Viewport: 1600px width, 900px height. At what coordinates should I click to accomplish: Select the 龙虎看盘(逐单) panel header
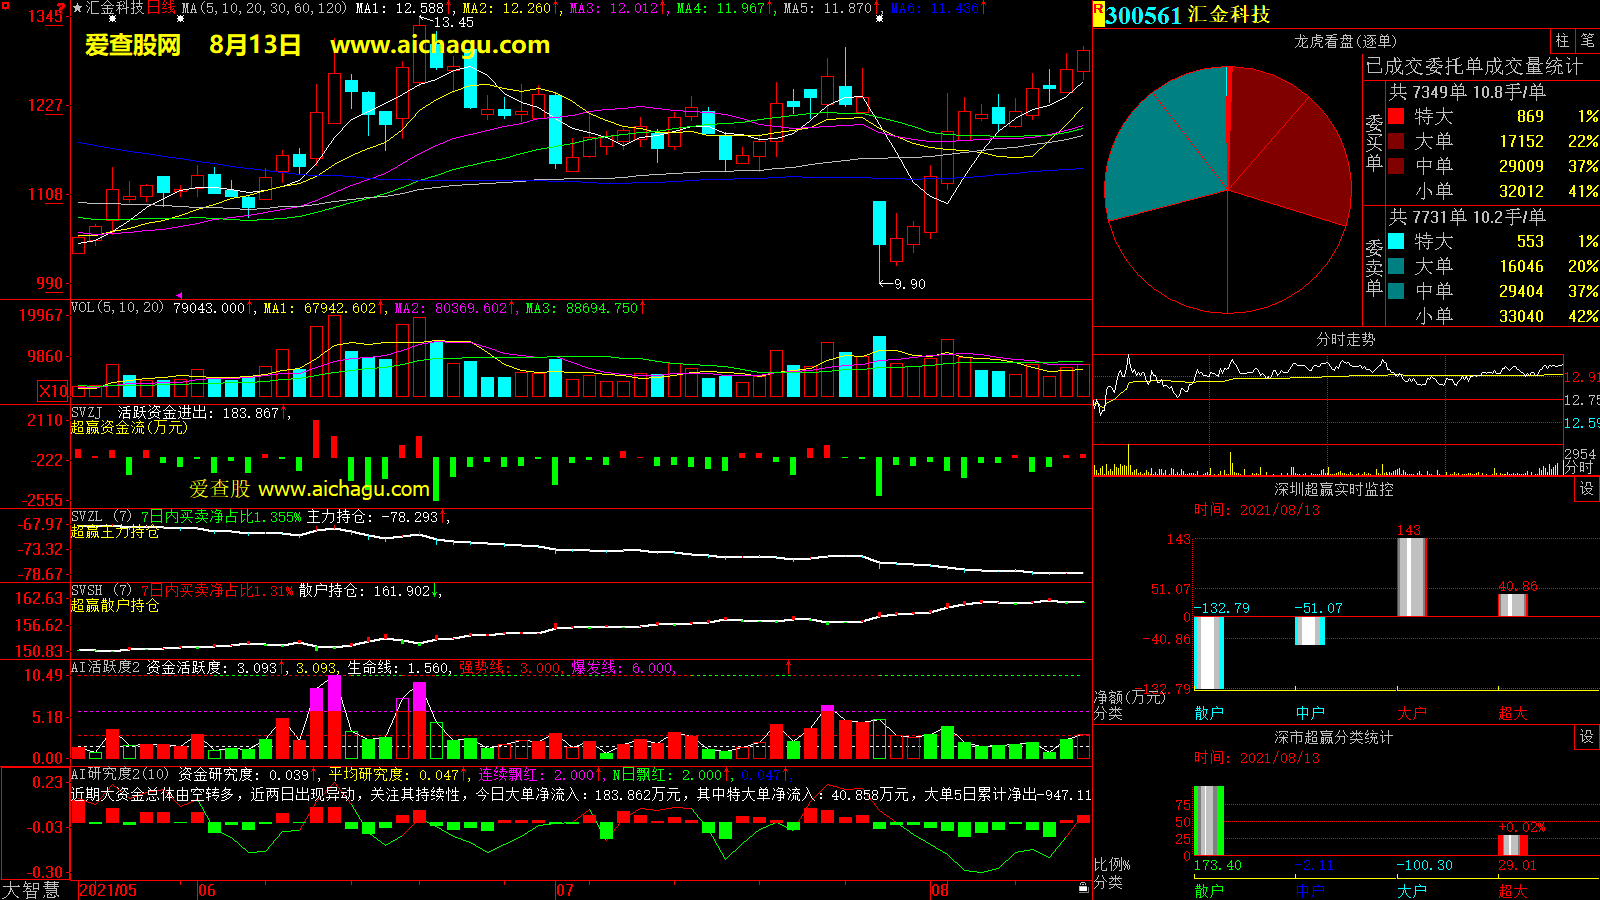pyautogui.click(x=1345, y=41)
